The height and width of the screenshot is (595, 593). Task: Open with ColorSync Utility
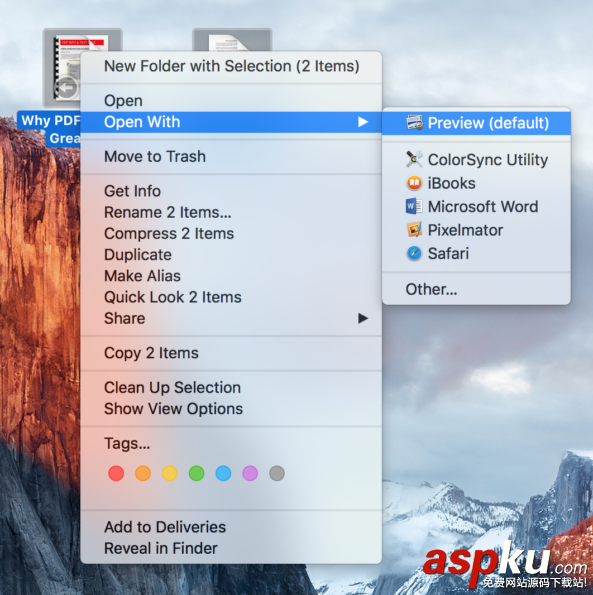coord(476,159)
